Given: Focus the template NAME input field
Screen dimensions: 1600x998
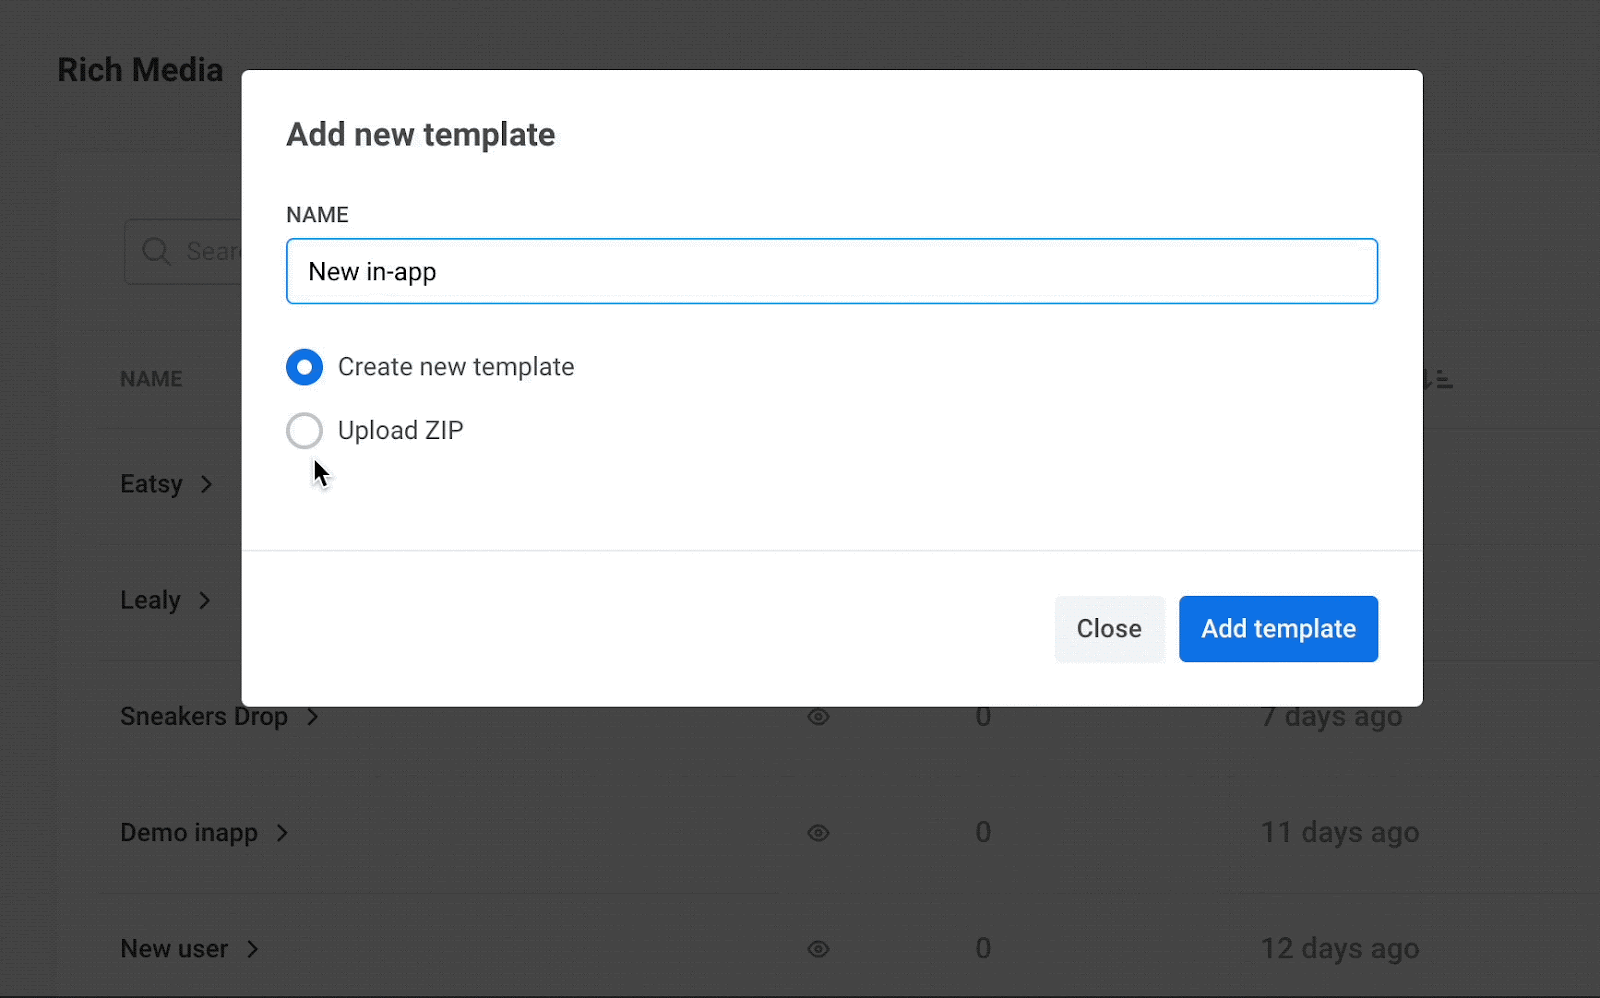Looking at the screenshot, I should 831,271.
